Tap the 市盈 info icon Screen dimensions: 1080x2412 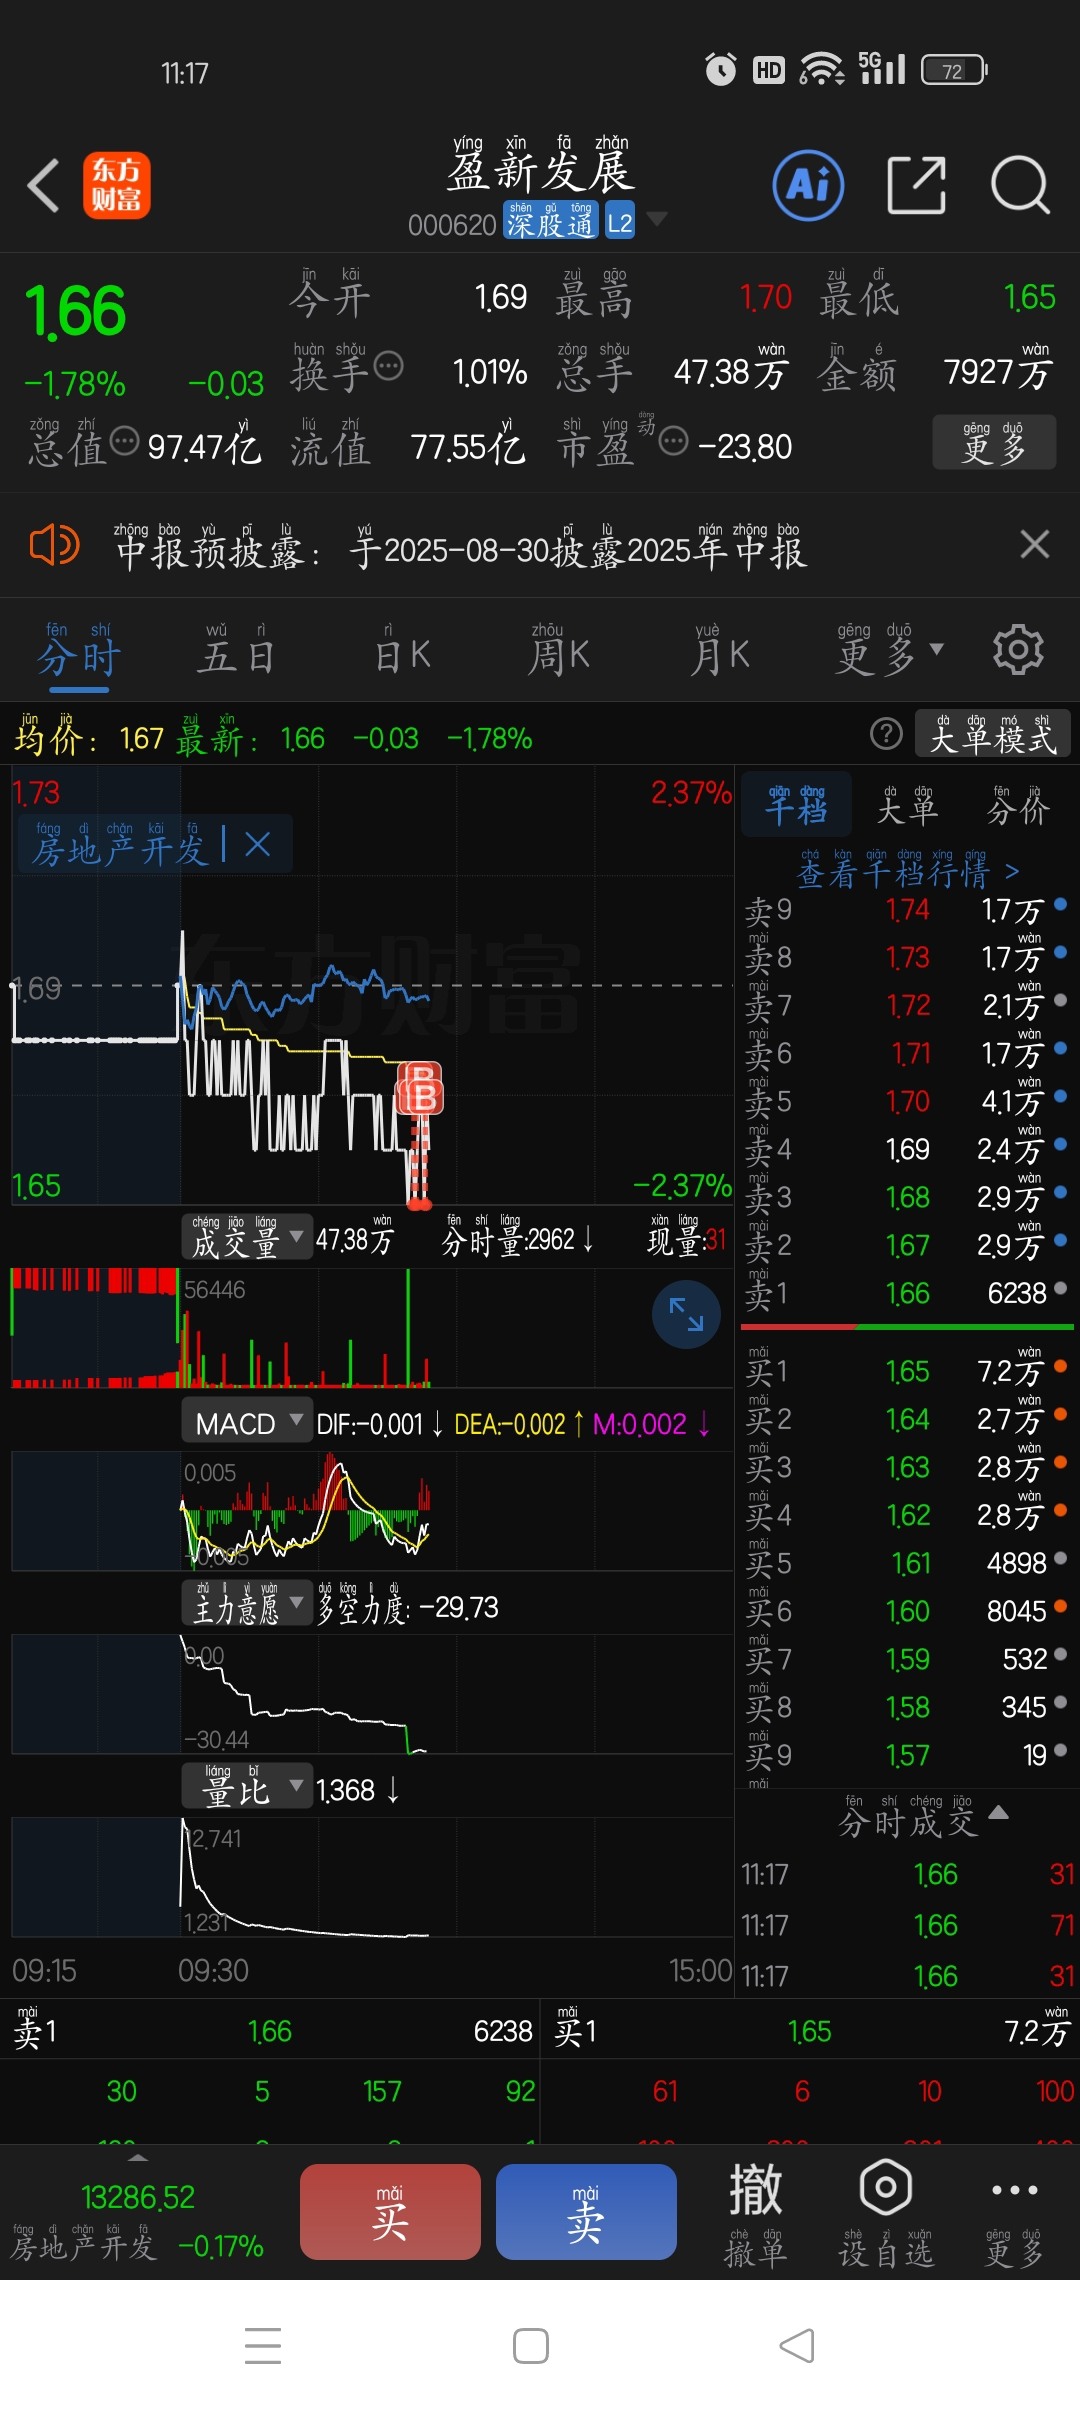674,440
